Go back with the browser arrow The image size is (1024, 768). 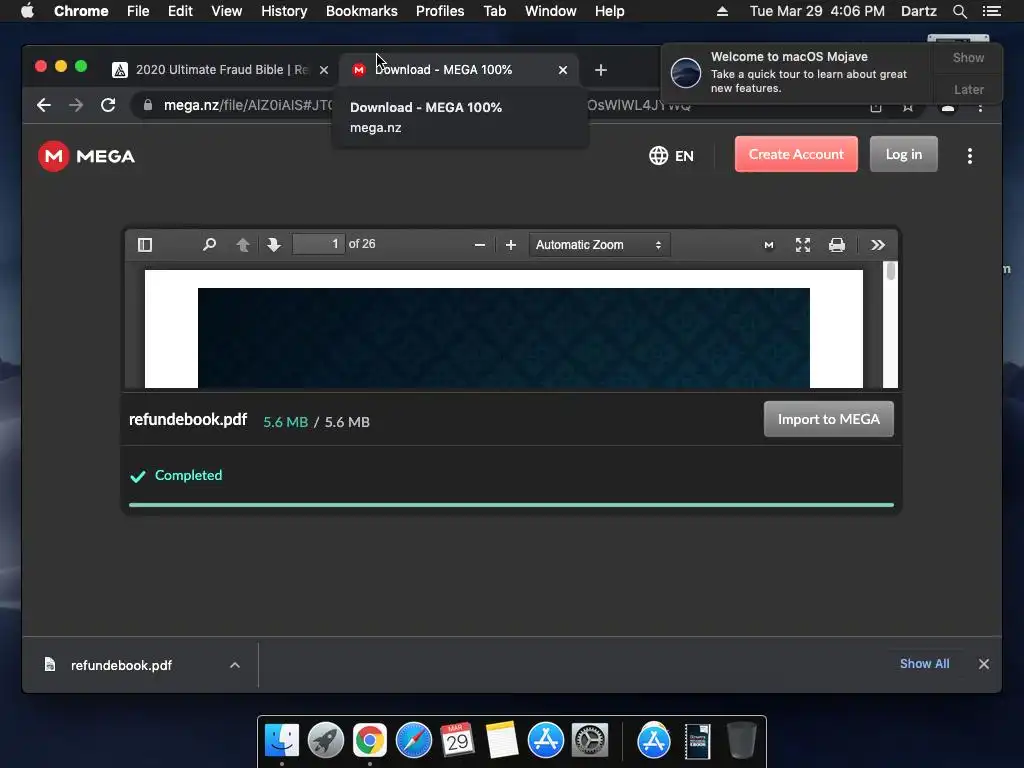coord(44,105)
